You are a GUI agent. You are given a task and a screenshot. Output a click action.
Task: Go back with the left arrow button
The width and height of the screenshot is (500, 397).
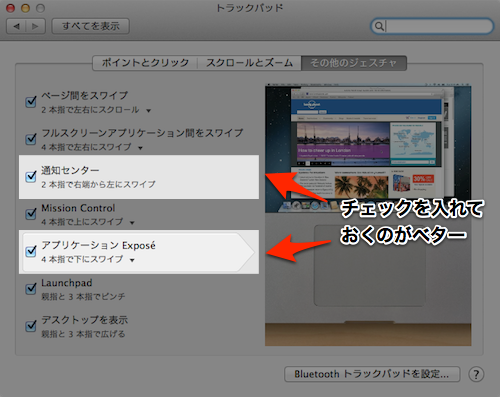click(x=16, y=26)
